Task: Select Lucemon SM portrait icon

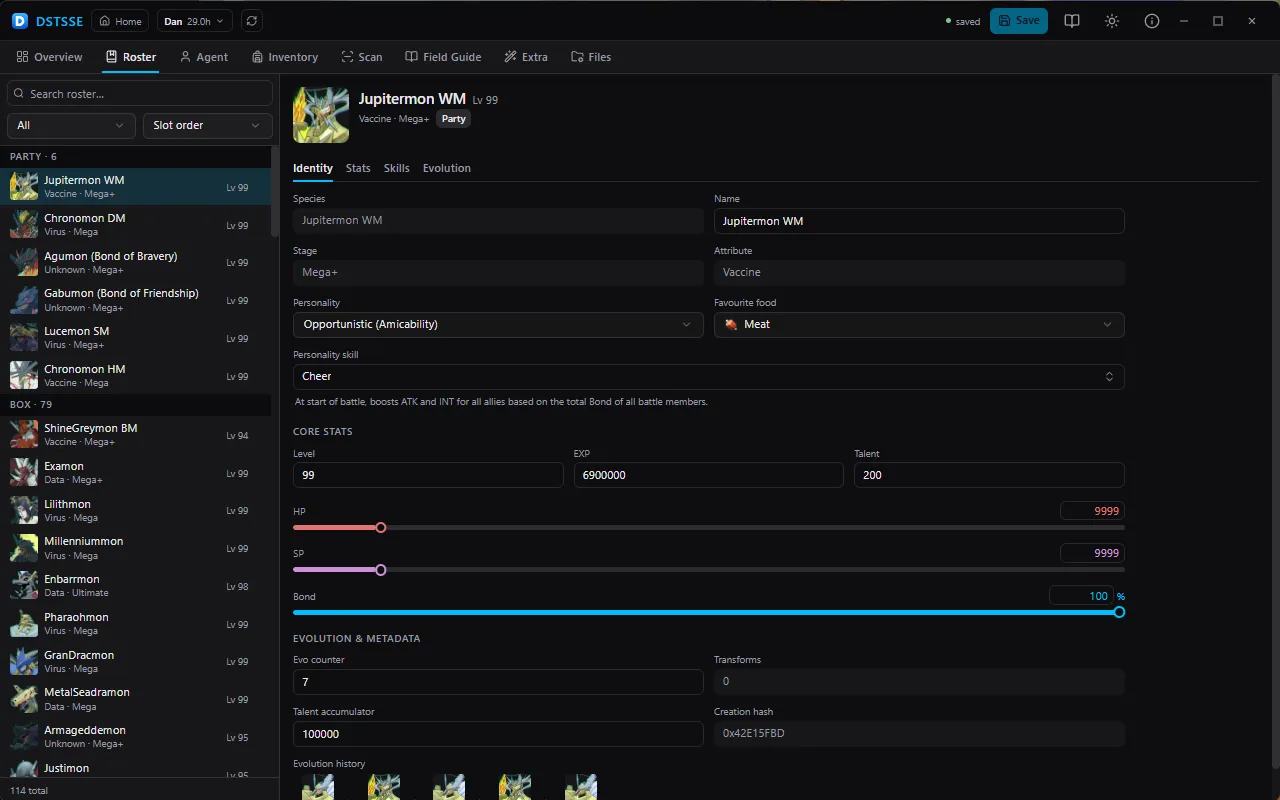Action: 24,338
